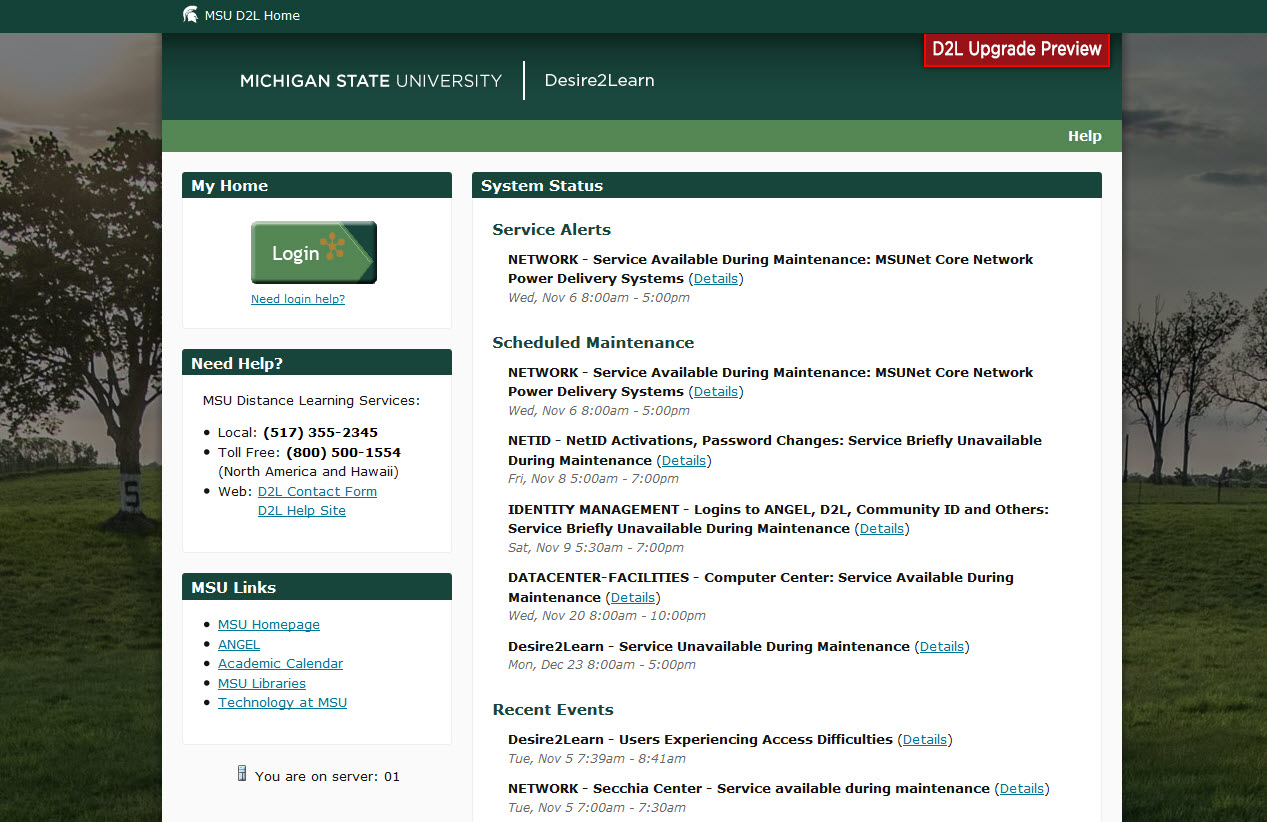Click the server status icon near server 01

(x=242, y=773)
